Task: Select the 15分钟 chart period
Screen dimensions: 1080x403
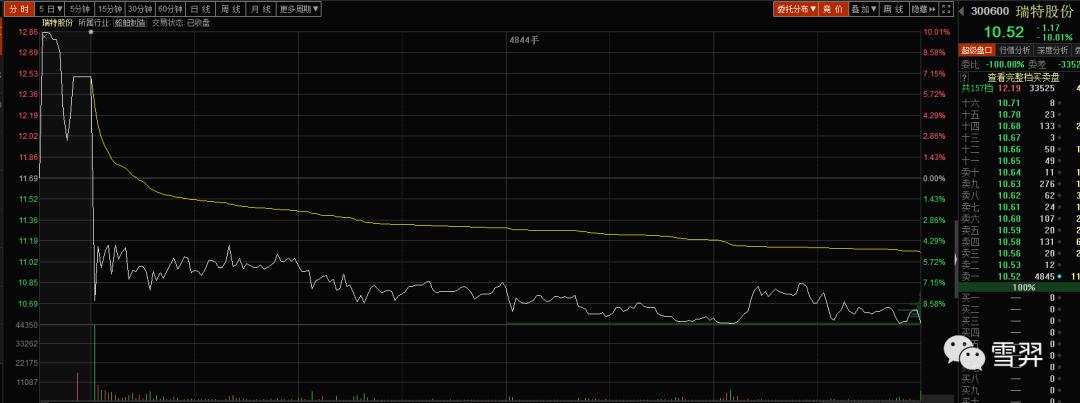Action: click(x=110, y=9)
